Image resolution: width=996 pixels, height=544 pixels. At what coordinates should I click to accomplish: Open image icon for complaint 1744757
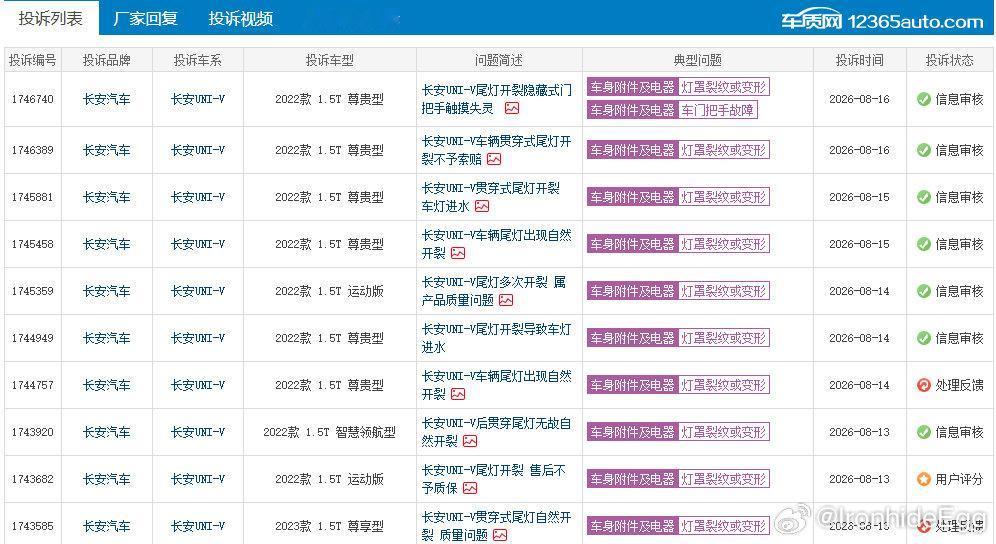point(458,395)
